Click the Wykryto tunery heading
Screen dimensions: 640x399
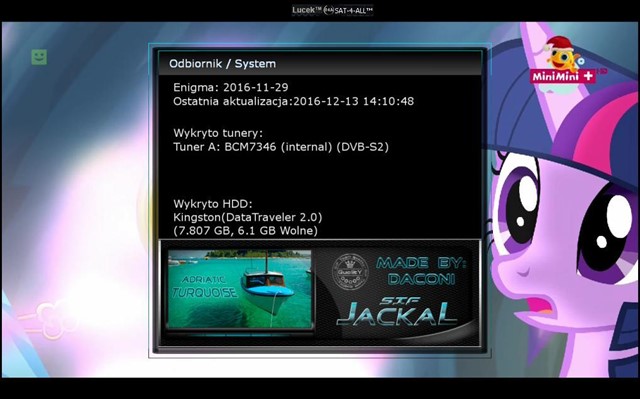(x=218, y=133)
